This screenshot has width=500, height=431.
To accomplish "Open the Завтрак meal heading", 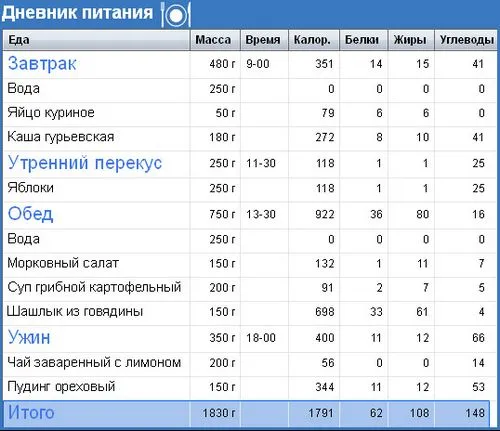I will [x=42, y=64].
